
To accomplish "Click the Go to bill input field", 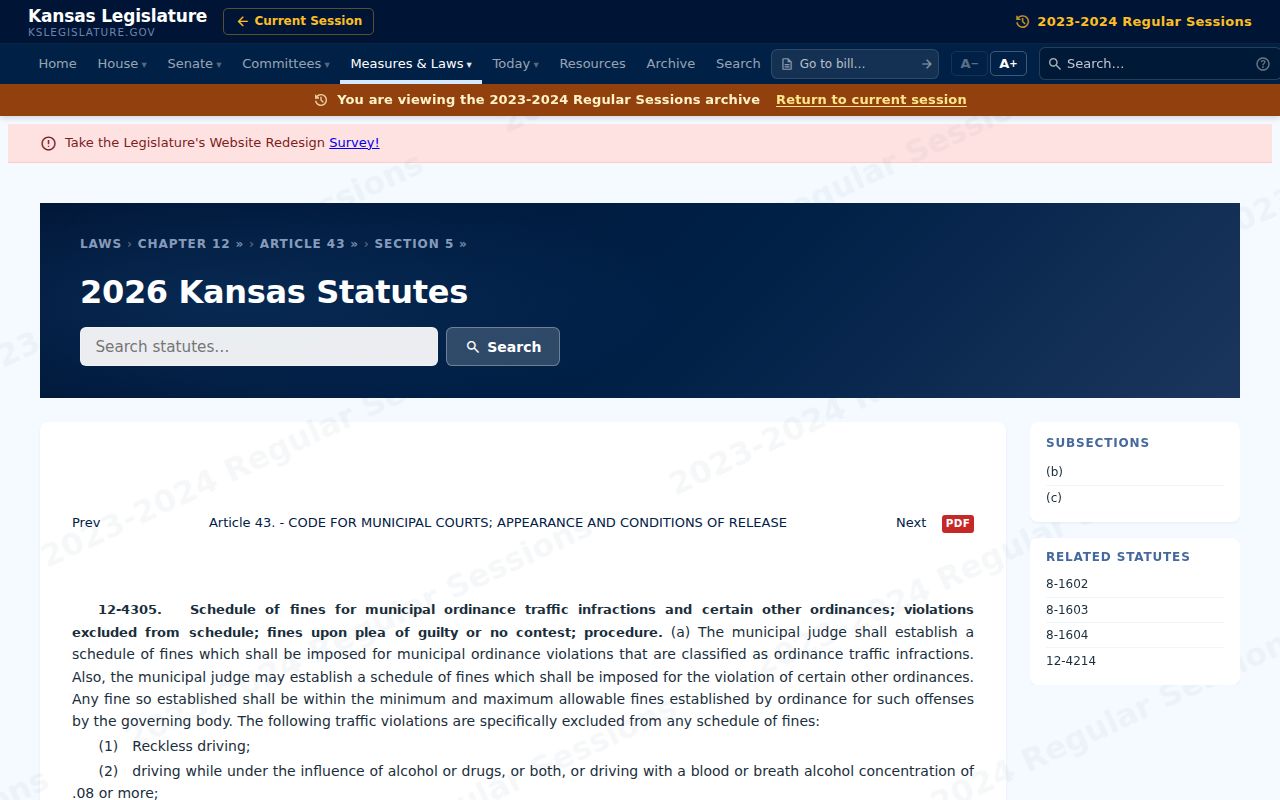I will point(856,64).
